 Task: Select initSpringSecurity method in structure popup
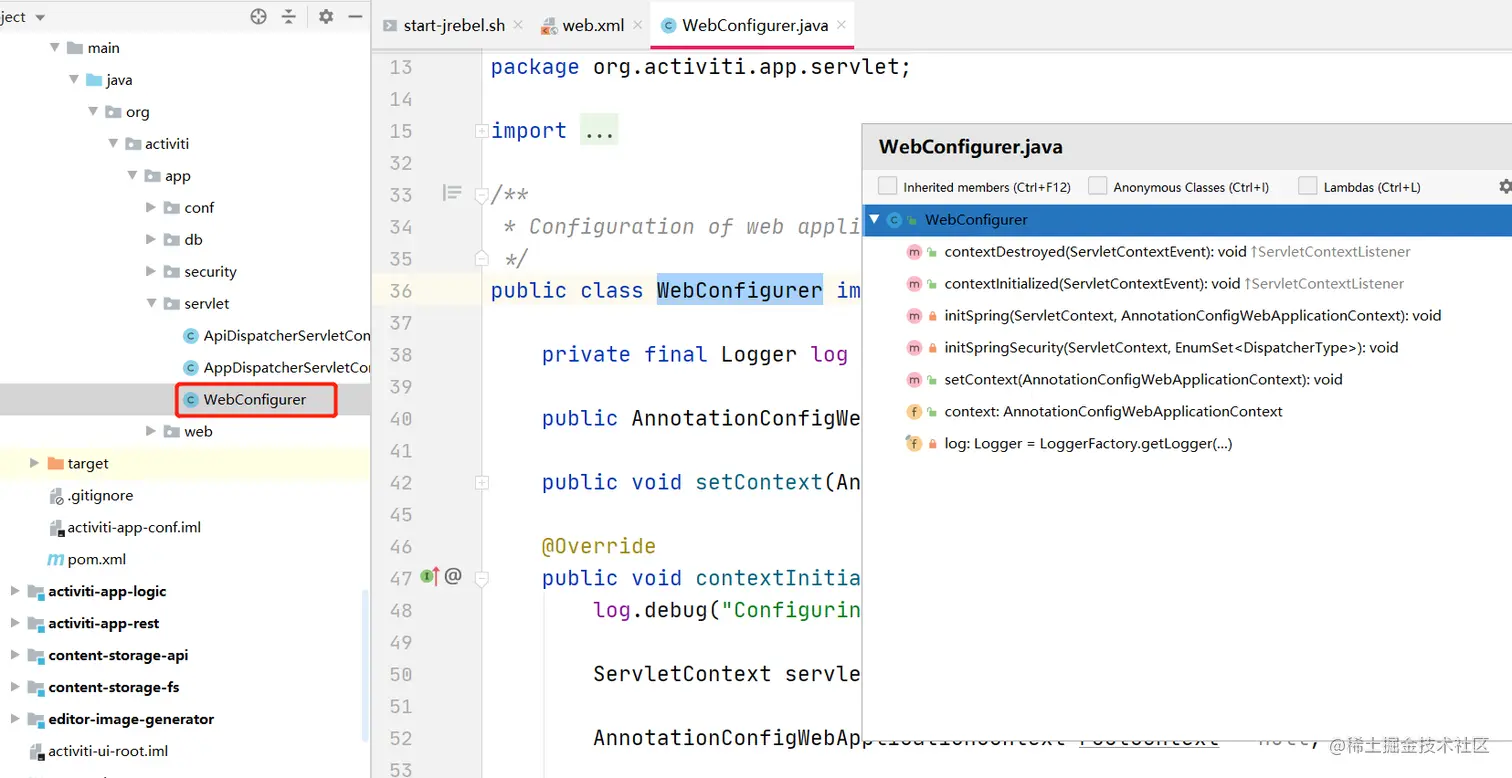click(x=1187, y=348)
